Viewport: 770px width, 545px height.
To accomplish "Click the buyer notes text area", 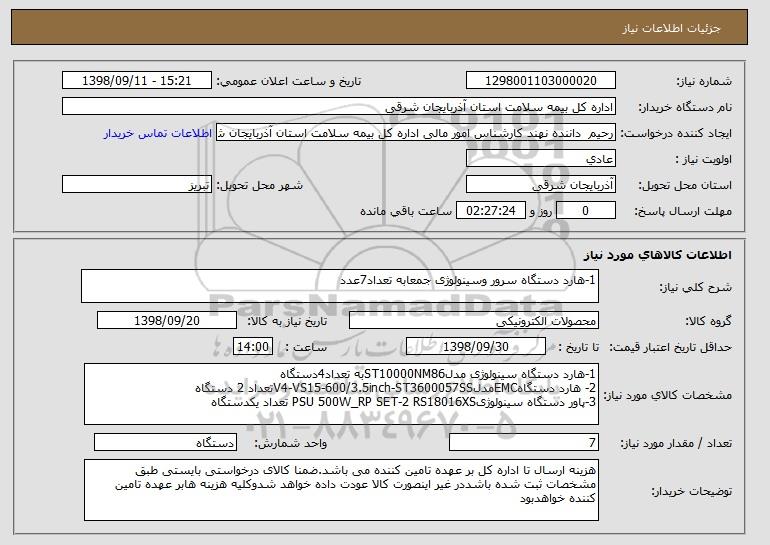I will (x=341, y=490).
